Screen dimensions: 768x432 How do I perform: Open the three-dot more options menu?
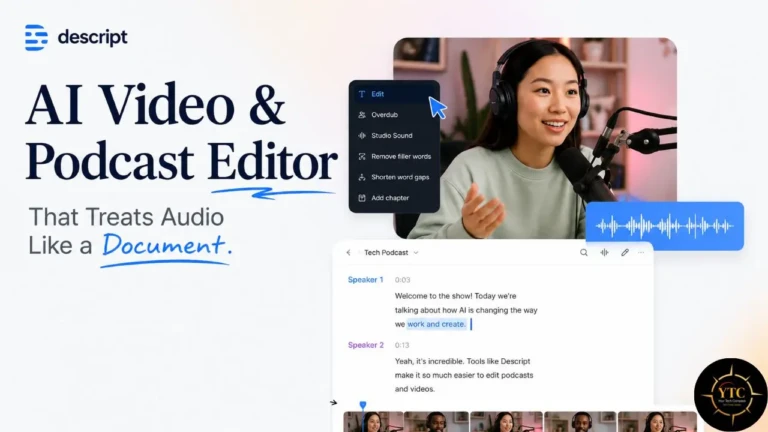tap(641, 253)
